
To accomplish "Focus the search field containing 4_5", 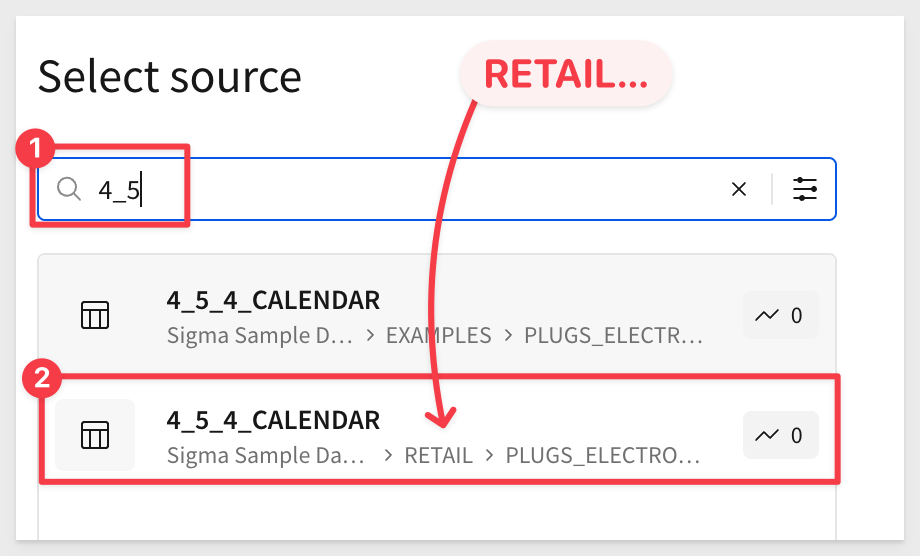I will (437, 189).
